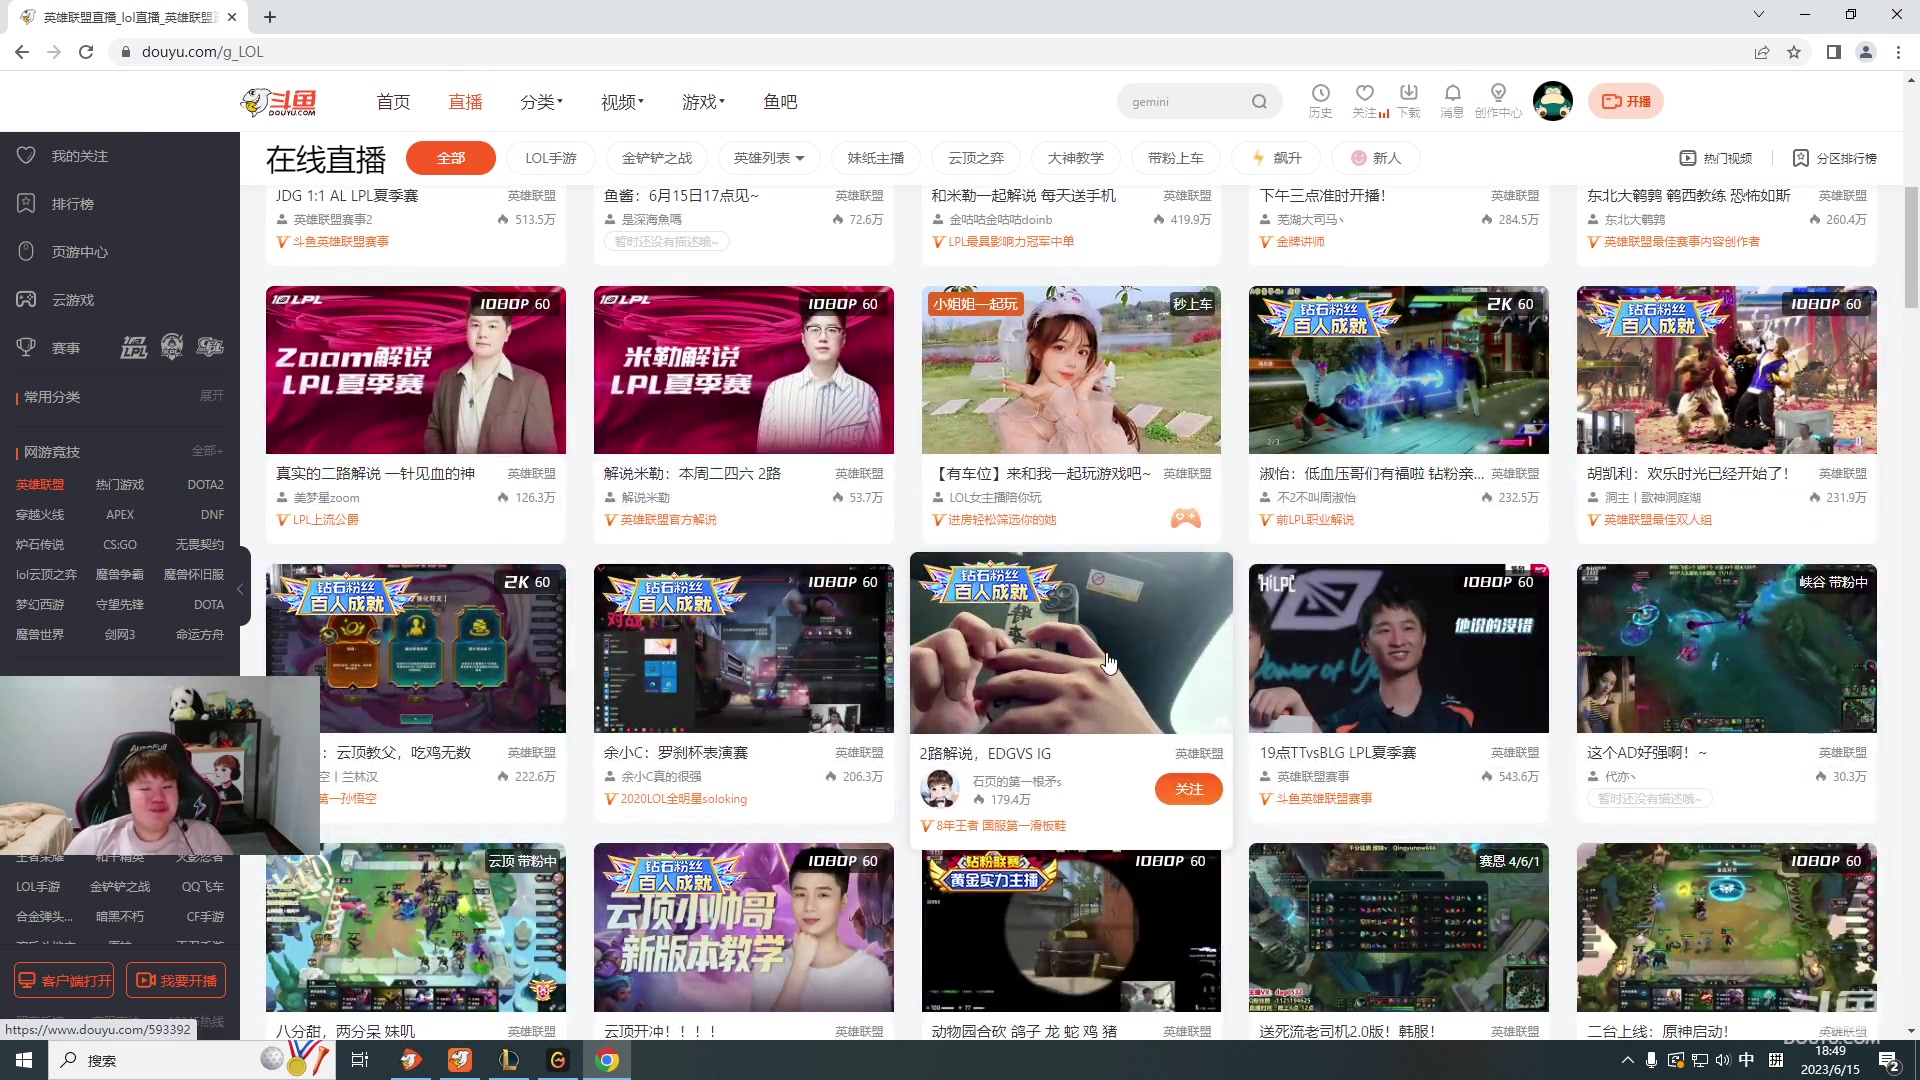Click the orange 关注 follow button
This screenshot has width=1920, height=1080.
pyautogui.click(x=1189, y=789)
